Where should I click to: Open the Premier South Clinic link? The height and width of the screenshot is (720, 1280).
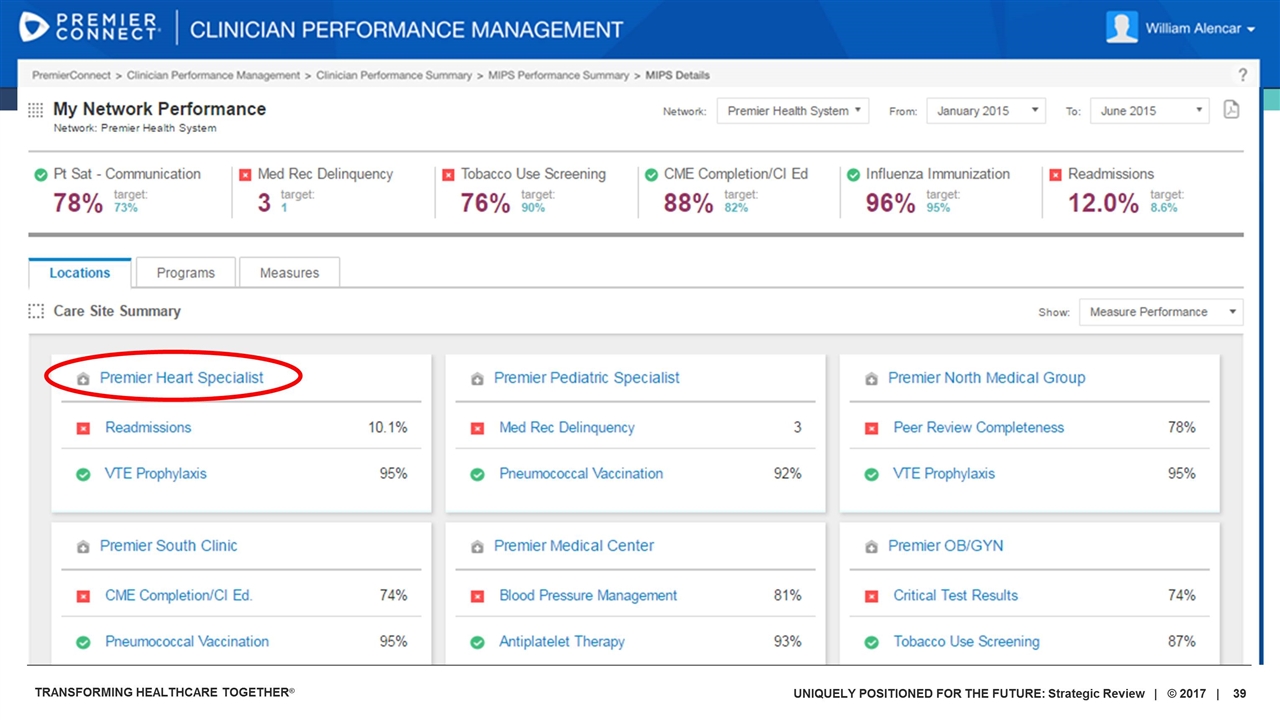pos(169,546)
